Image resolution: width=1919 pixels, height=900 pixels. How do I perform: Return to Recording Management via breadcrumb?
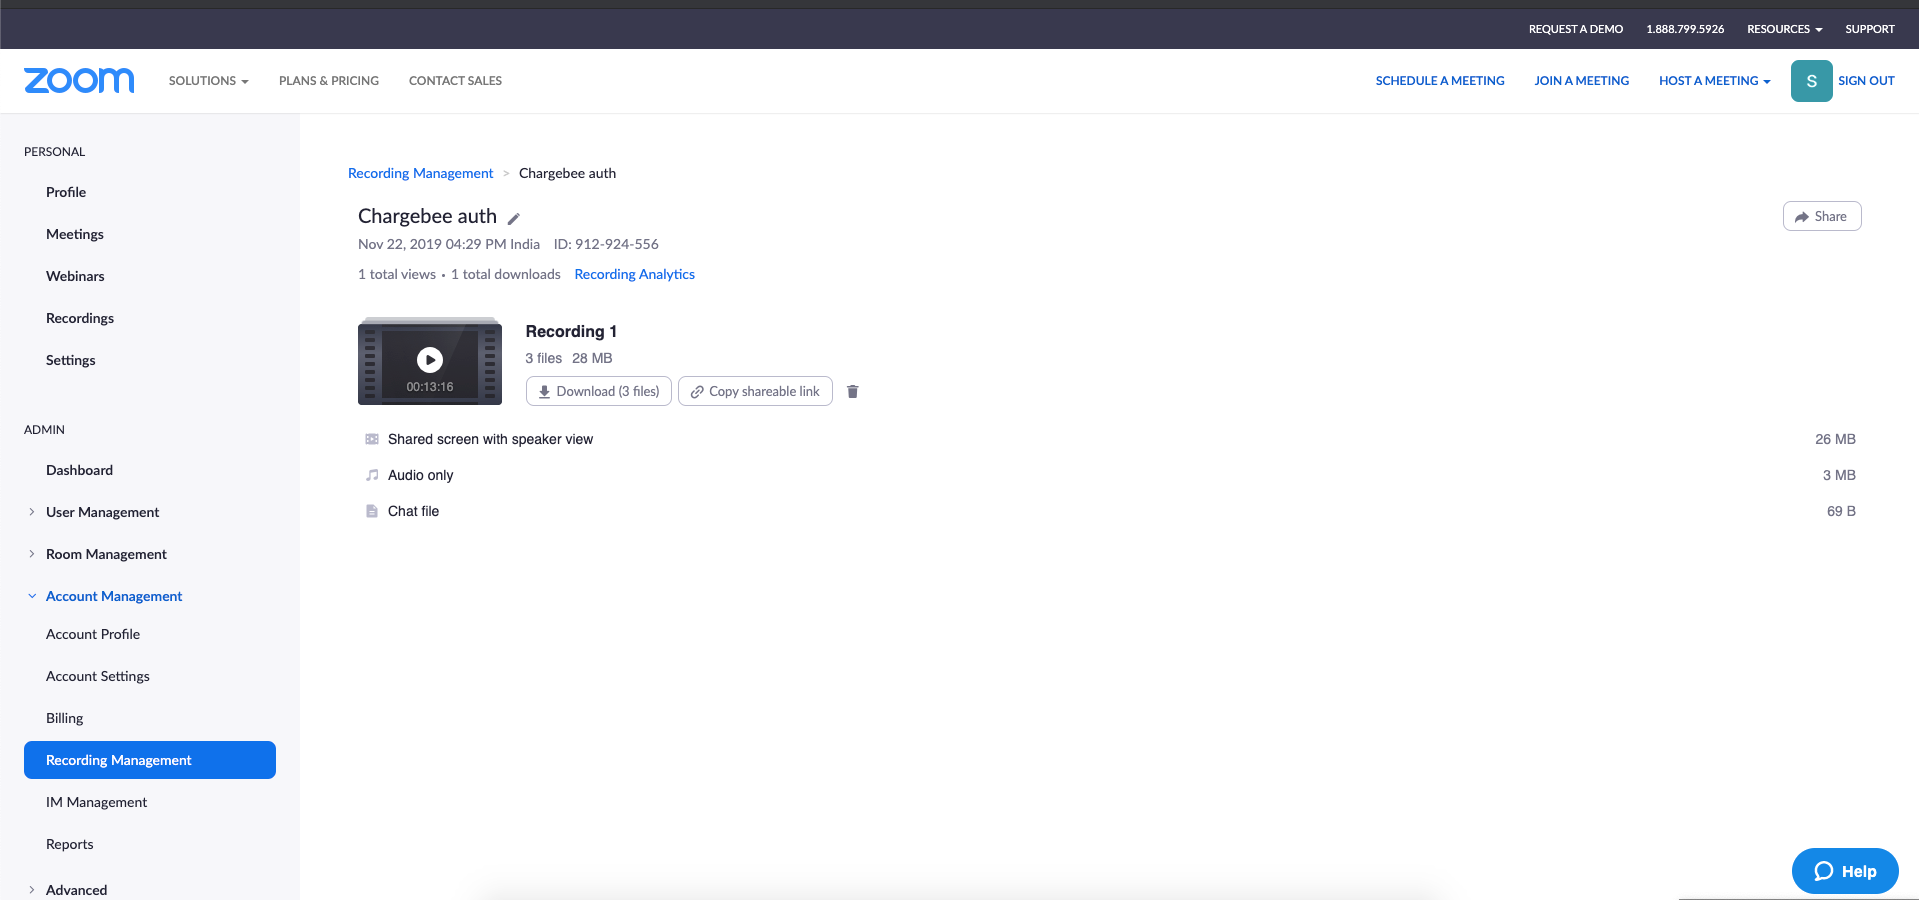pos(421,173)
